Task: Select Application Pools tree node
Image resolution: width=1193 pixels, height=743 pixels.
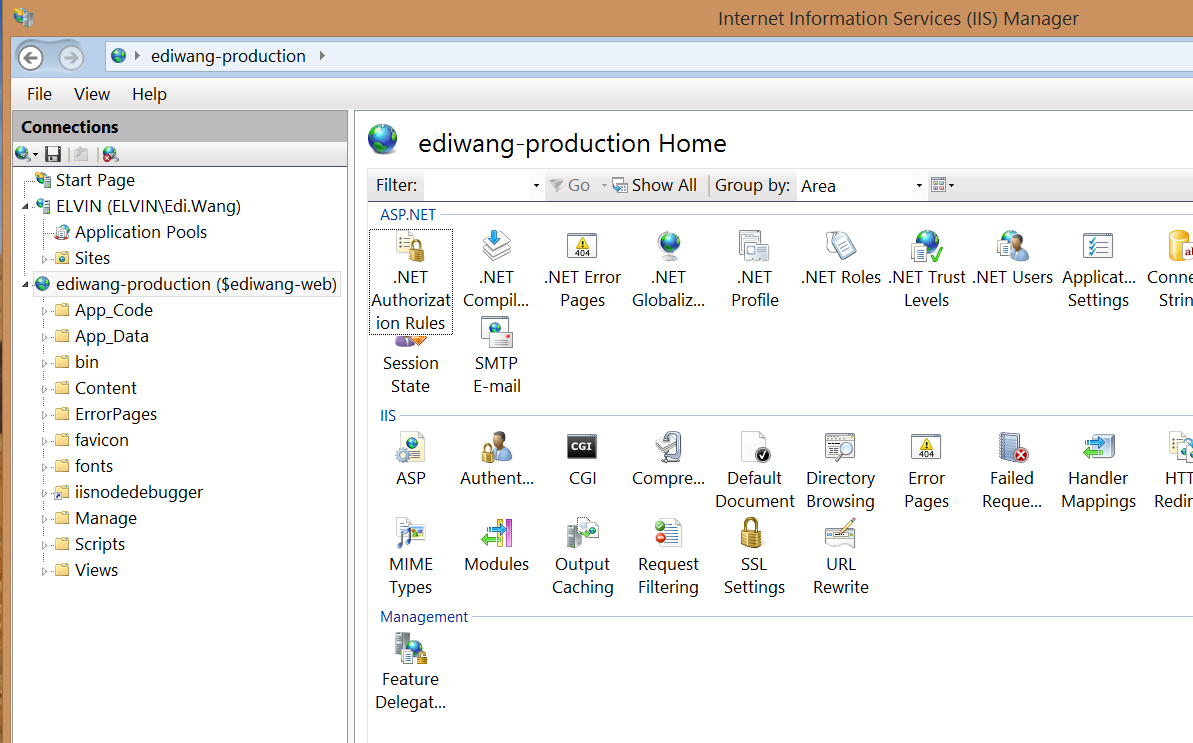Action: (x=141, y=232)
